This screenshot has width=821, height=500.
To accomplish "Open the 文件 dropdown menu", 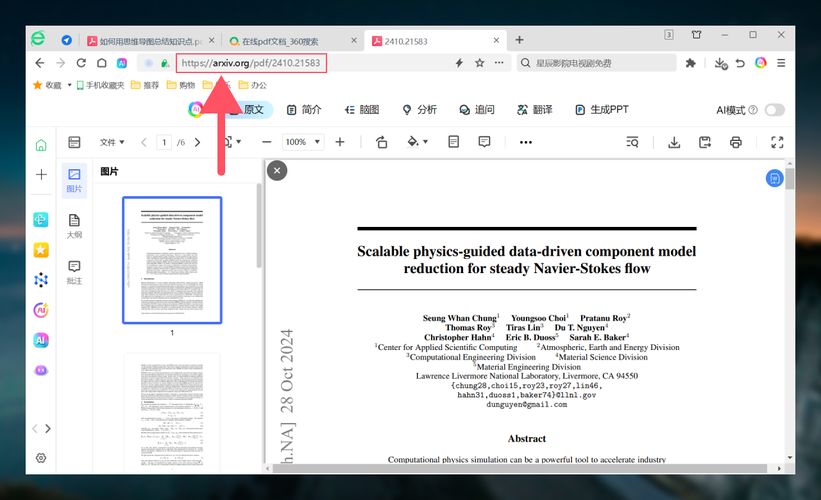I will [112, 142].
